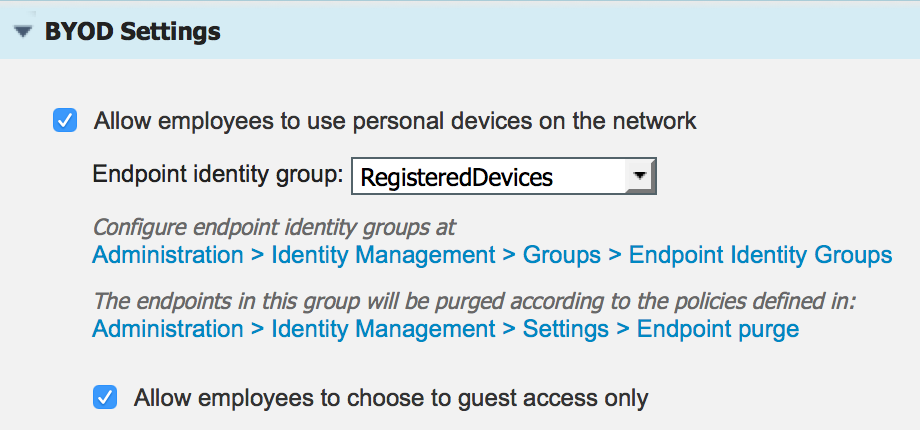
Task: Click the Endpoint identity group field label
Action: (x=218, y=175)
